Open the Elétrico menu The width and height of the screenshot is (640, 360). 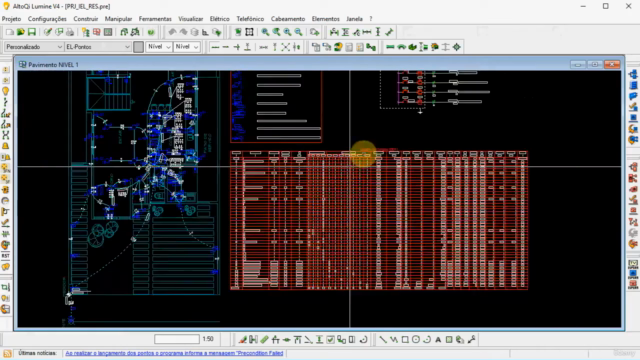pyautogui.click(x=220, y=19)
